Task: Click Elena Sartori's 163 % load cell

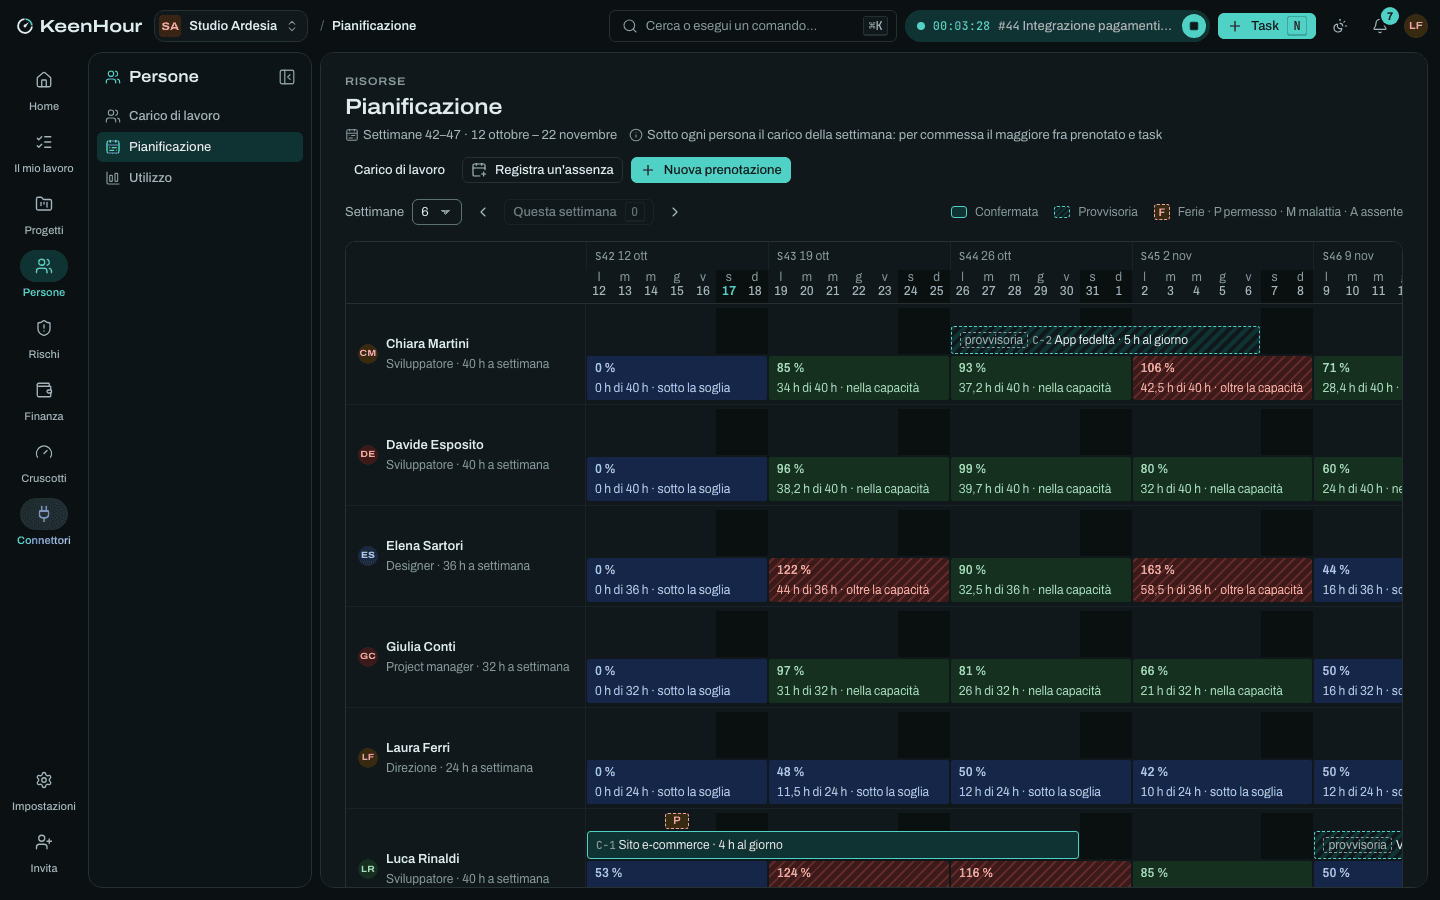Action: [1222, 580]
